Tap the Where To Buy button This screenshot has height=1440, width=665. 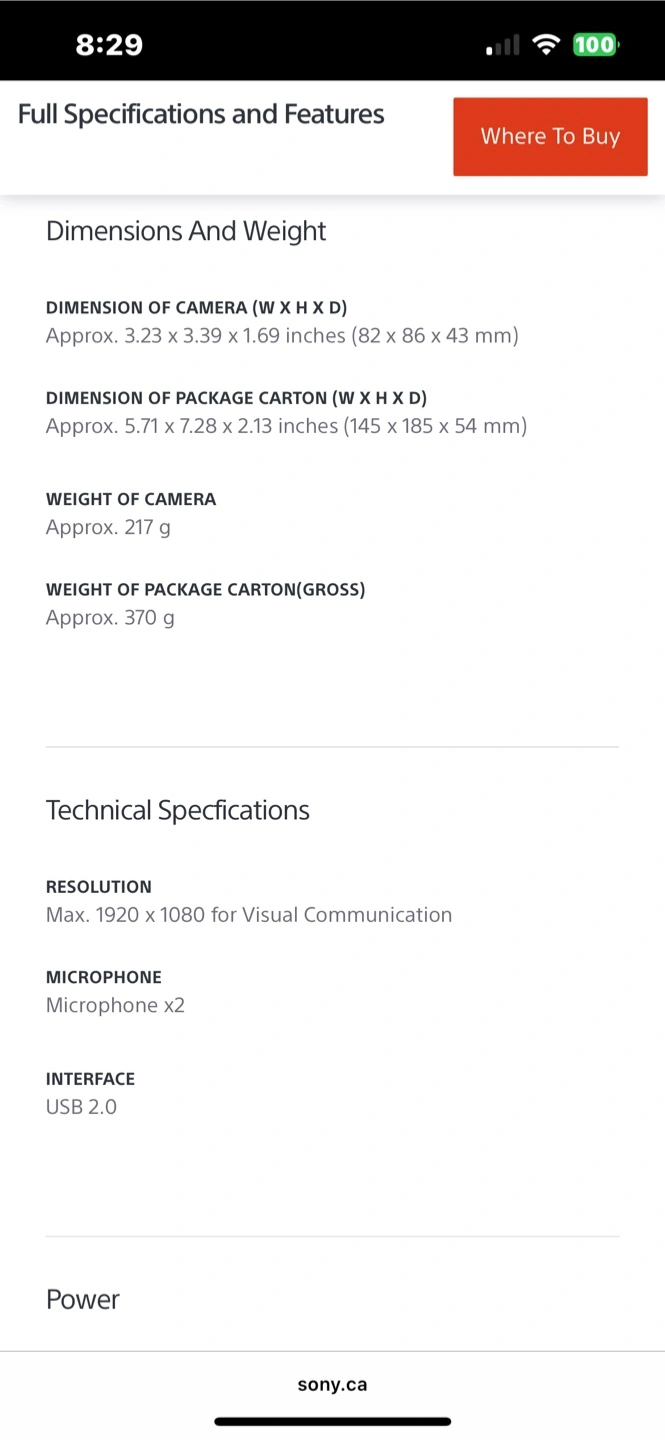pyautogui.click(x=550, y=137)
